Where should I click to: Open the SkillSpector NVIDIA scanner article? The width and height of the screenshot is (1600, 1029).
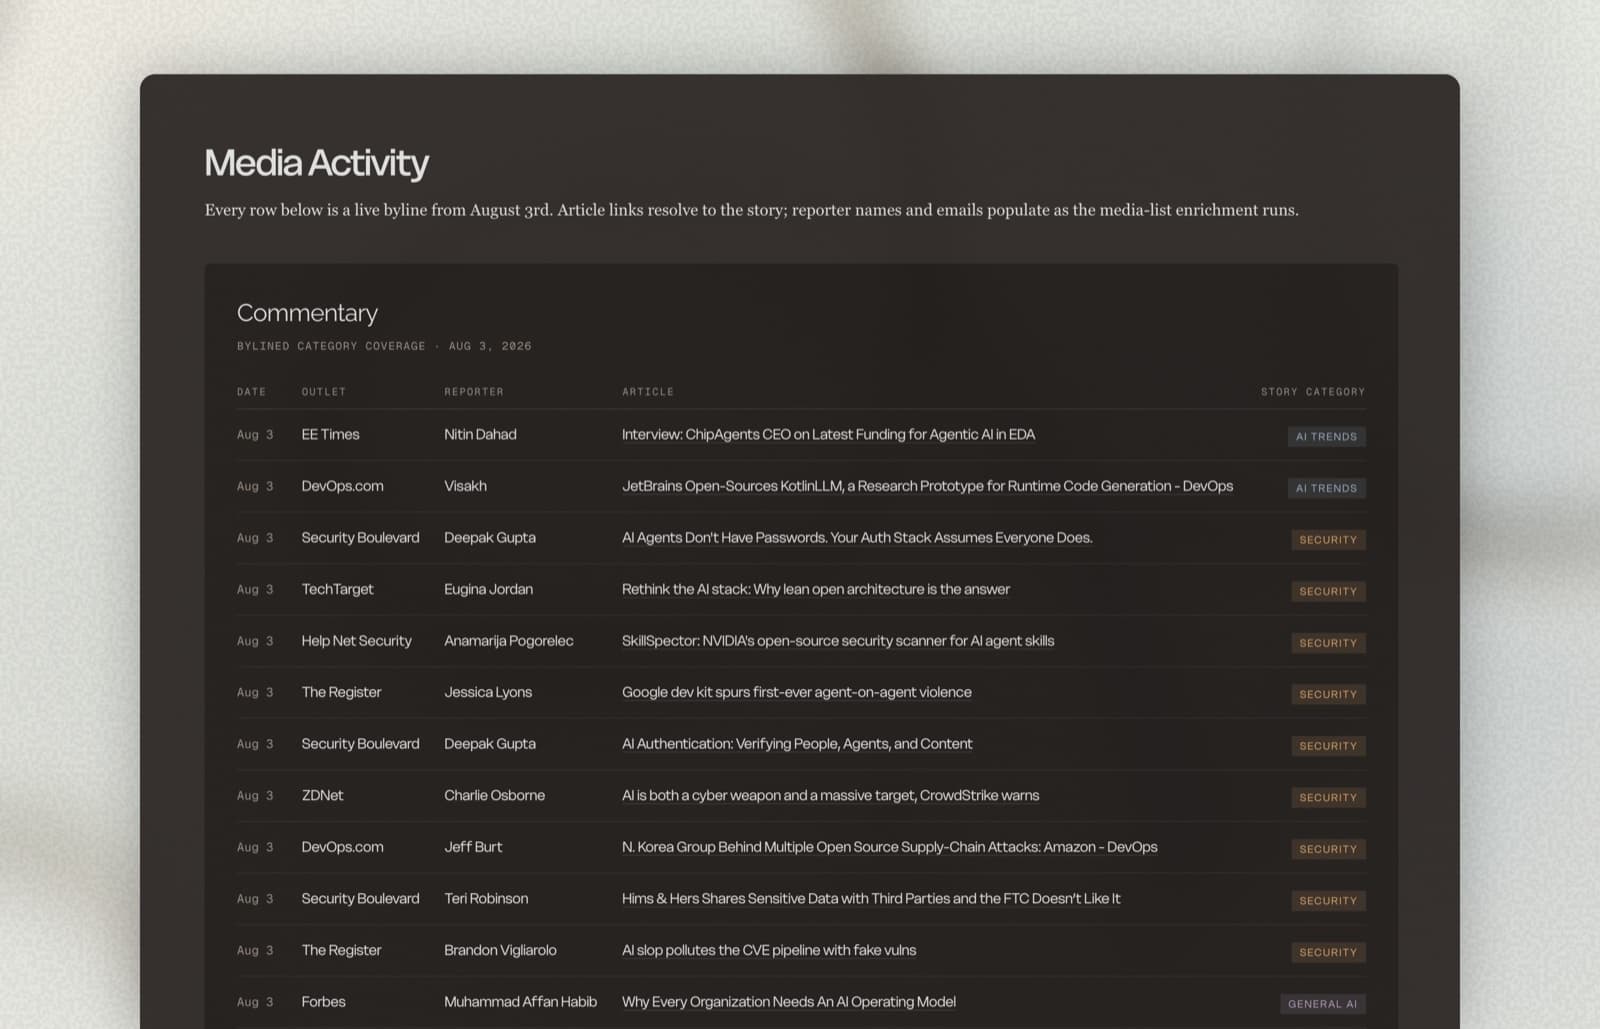(x=838, y=641)
